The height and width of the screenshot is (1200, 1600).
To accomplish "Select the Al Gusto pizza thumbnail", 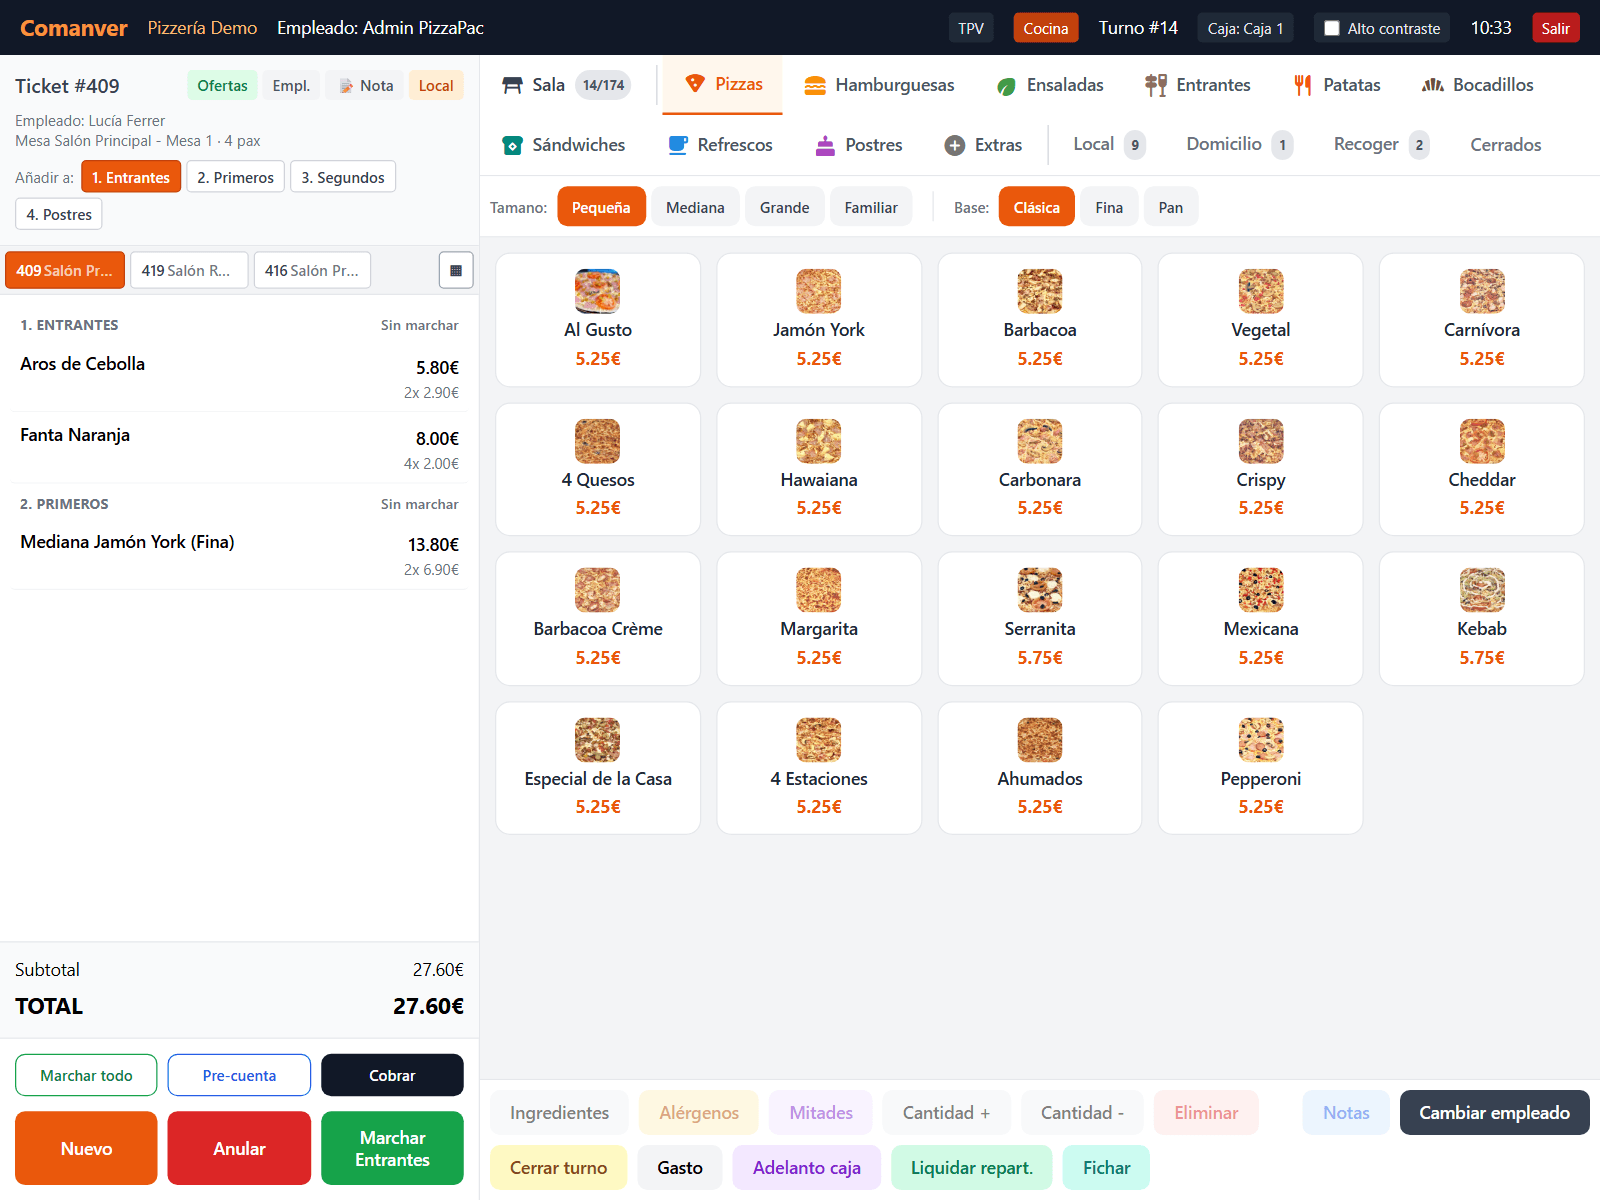I will 598,291.
